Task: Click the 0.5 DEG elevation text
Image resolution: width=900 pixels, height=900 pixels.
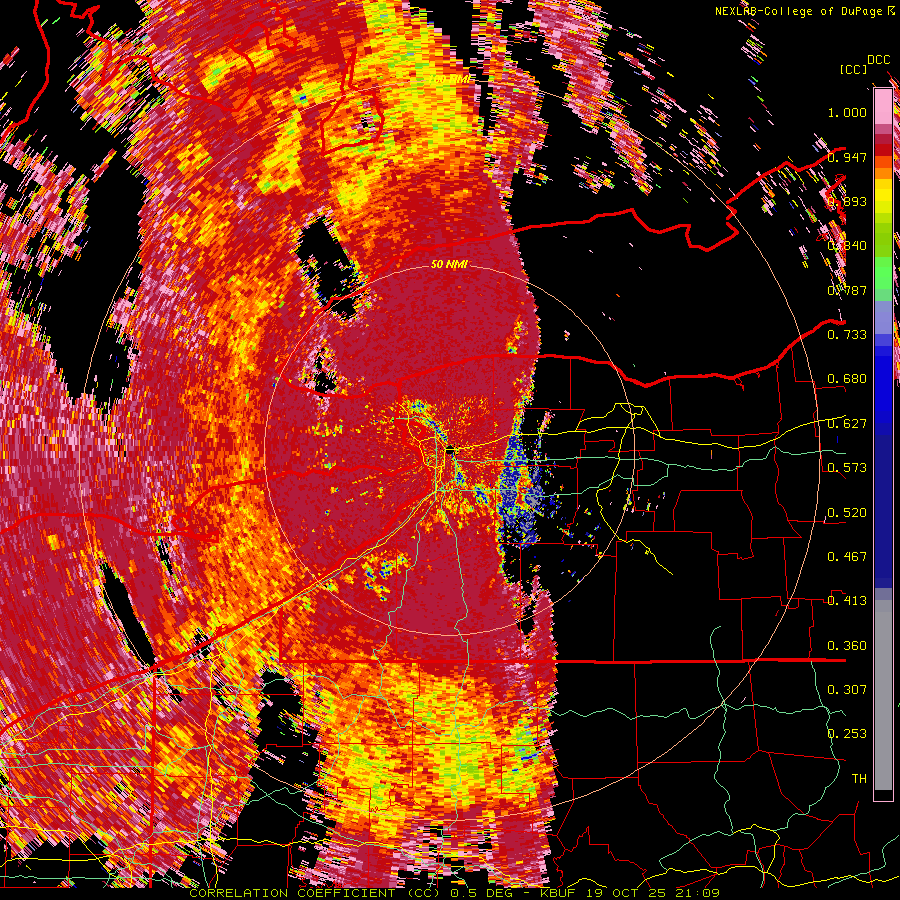Action: 482,893
